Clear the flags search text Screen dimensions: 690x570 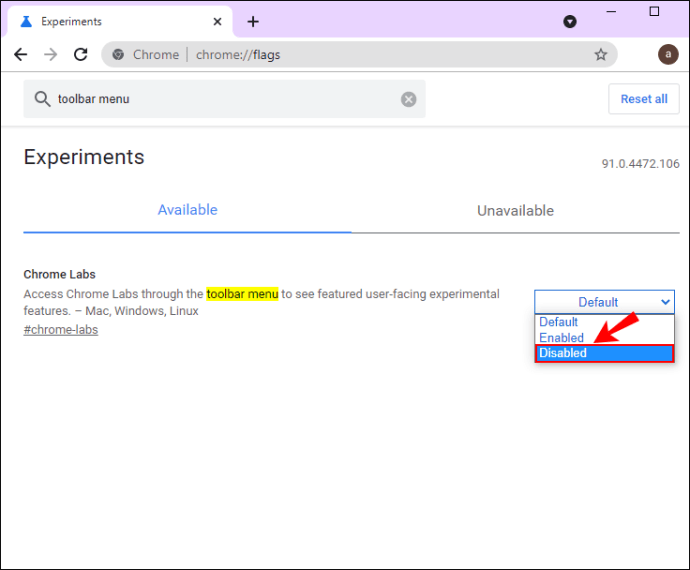[408, 99]
